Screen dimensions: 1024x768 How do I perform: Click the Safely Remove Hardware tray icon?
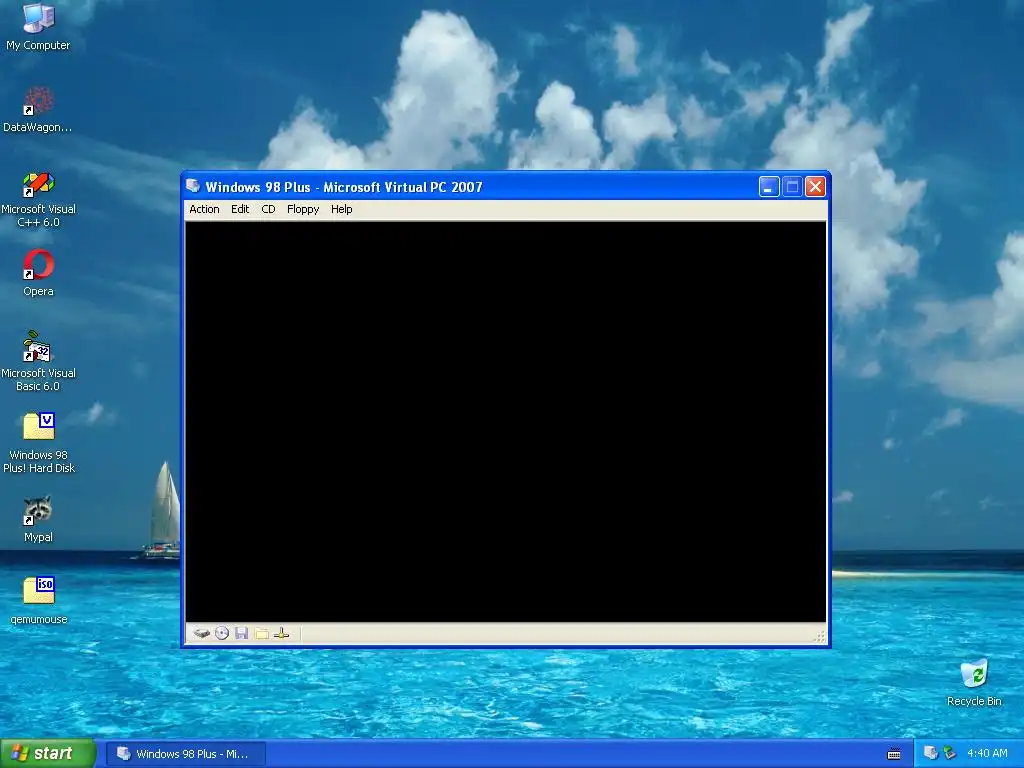[949, 753]
